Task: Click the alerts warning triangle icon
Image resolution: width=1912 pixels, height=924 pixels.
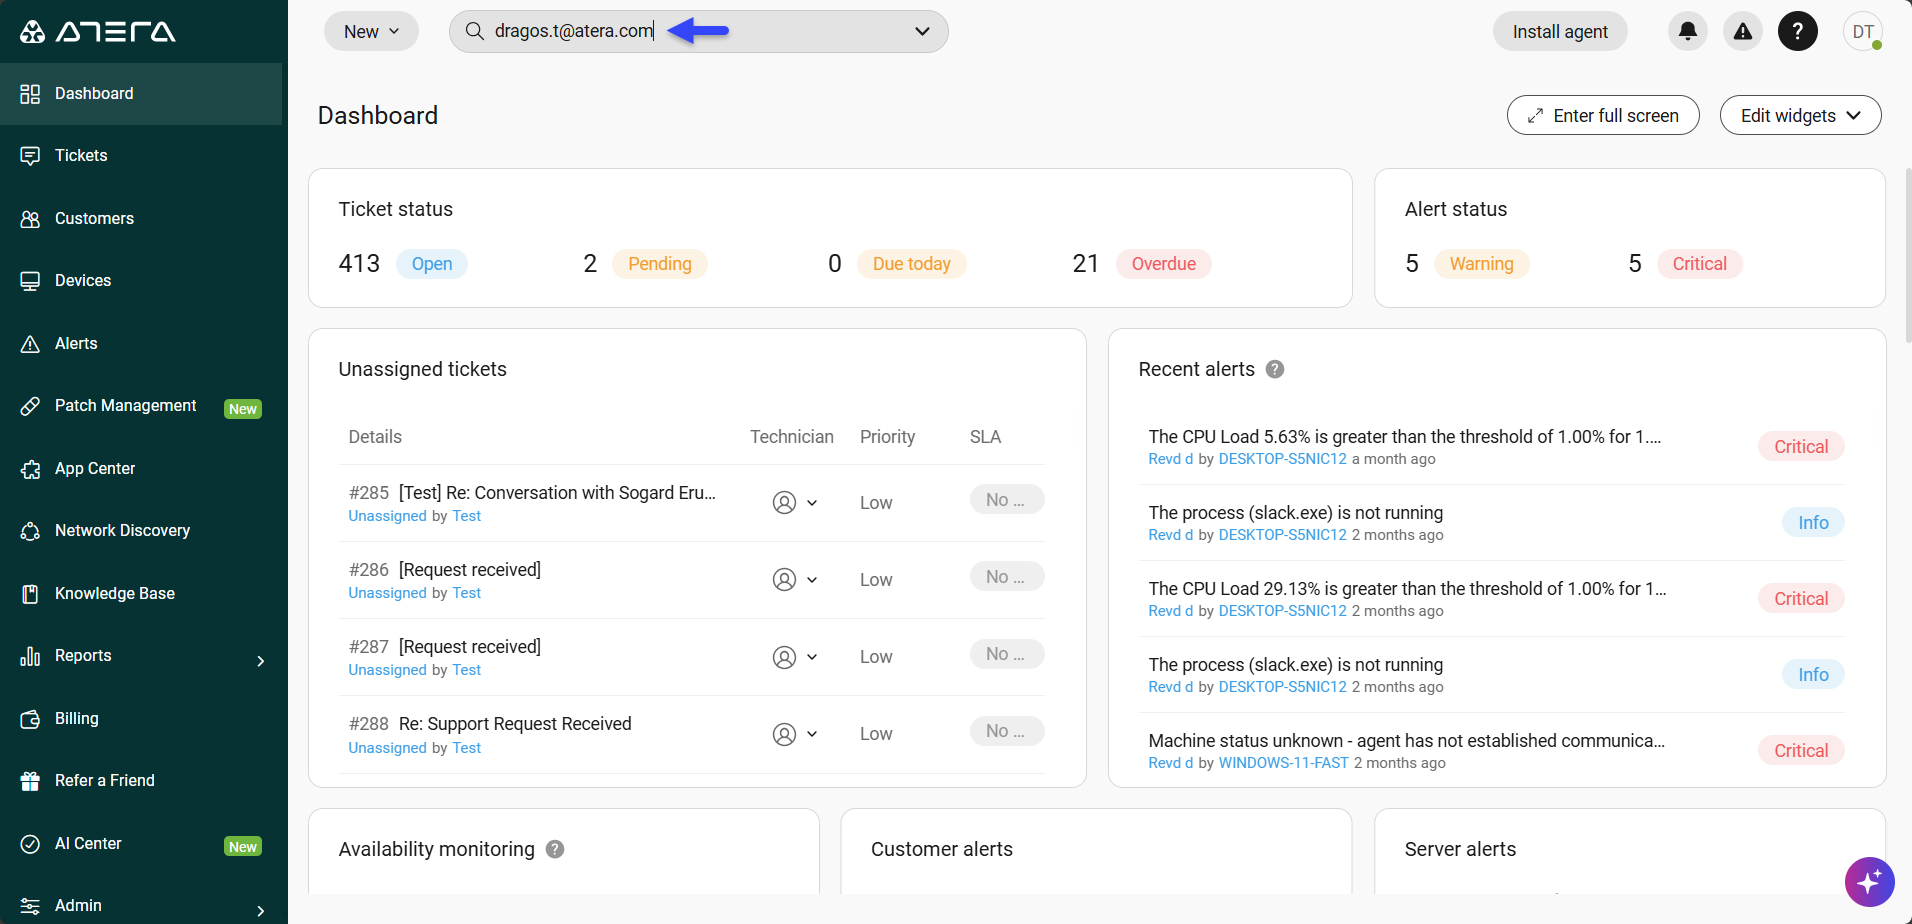Action: [x=1743, y=31]
